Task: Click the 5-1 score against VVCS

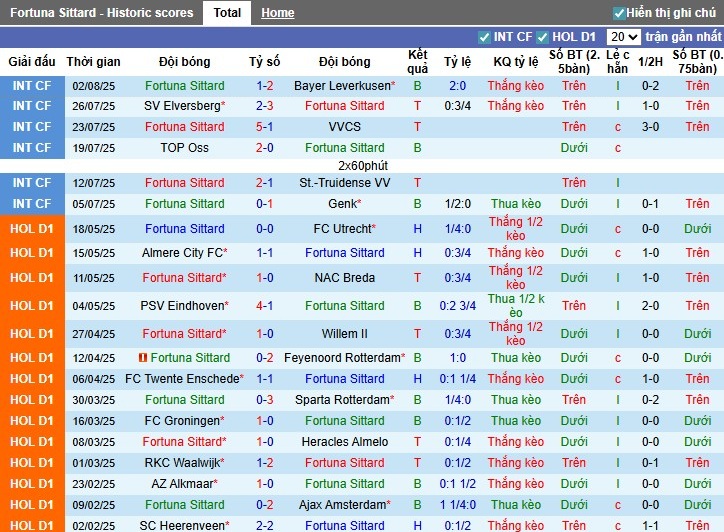Action: [265, 127]
